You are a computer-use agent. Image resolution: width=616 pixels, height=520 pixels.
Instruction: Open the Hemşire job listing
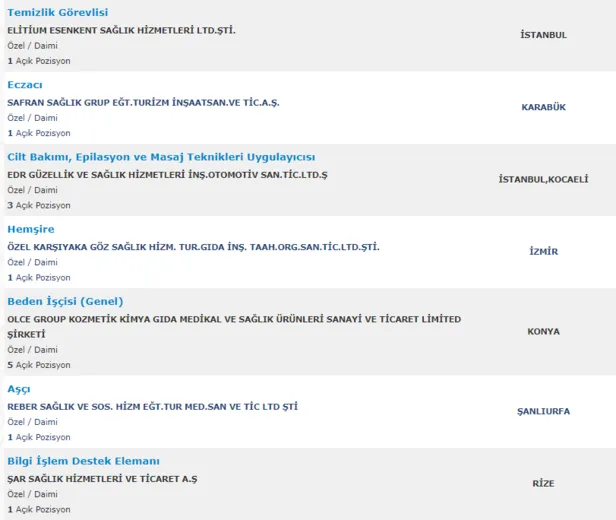(30, 229)
